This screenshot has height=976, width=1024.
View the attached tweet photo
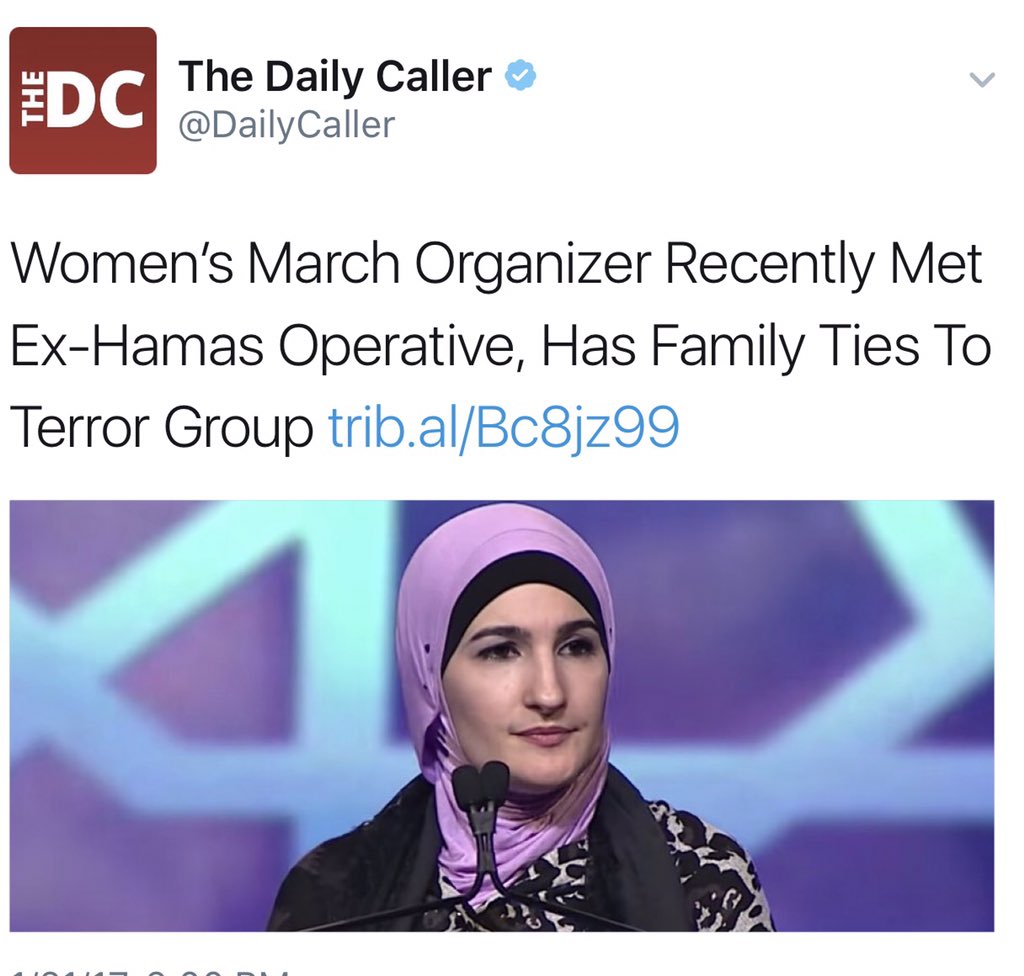point(502,715)
